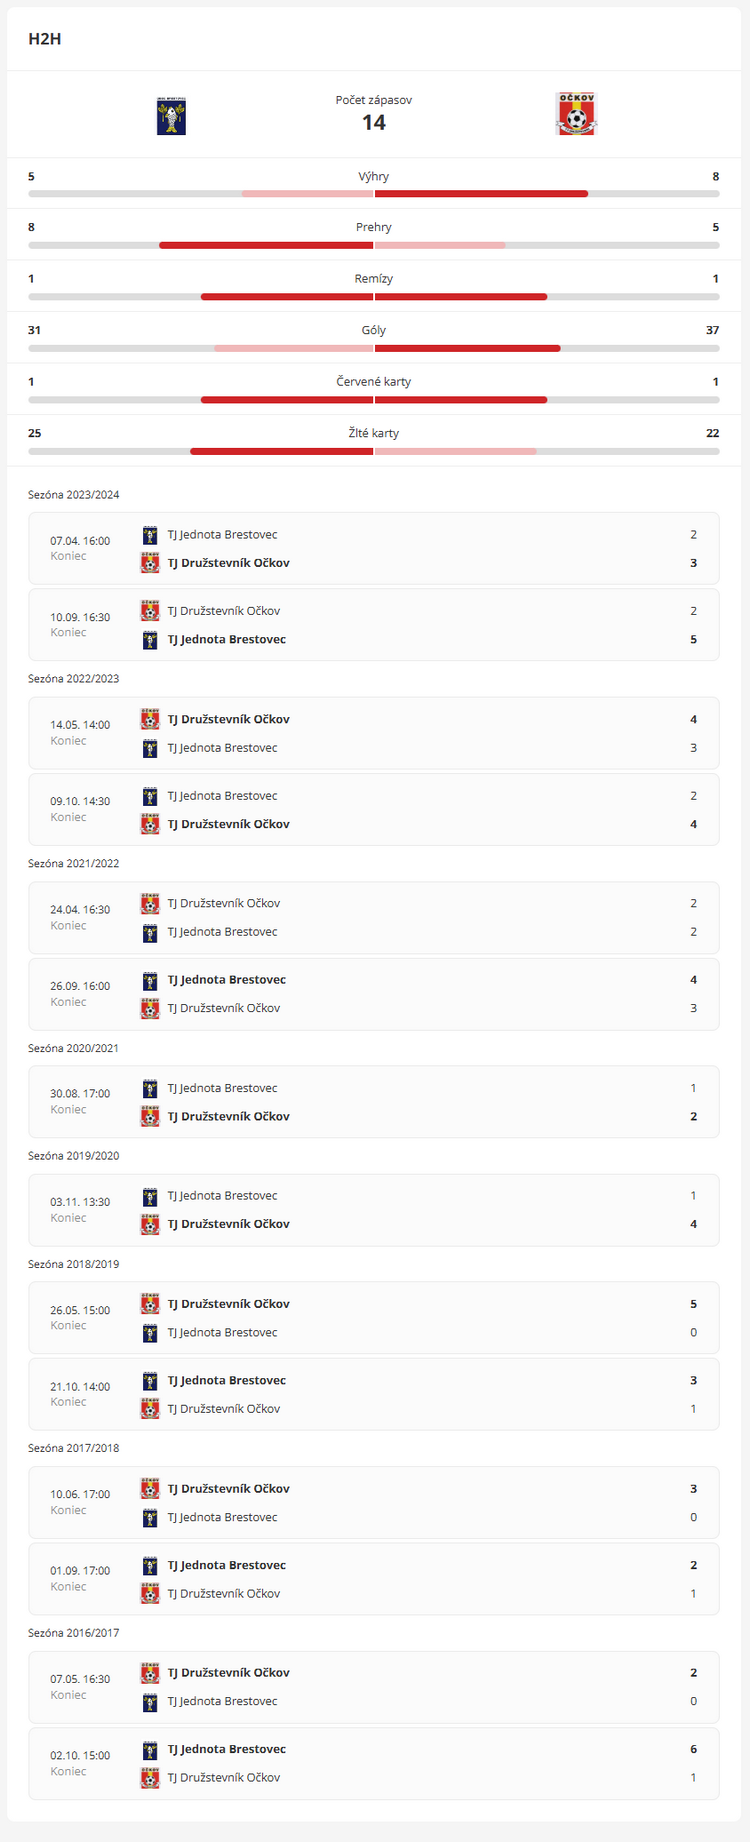
Task: Open TJ Jednota Brestovec in the 30.08. 17:00 match
Action: coord(222,1088)
